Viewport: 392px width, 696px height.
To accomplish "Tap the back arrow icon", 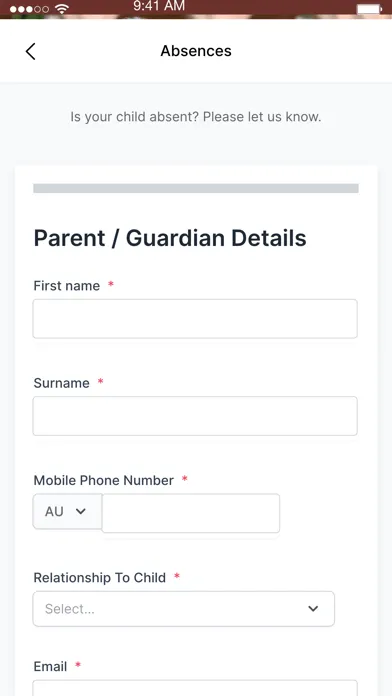I will 30,51.
